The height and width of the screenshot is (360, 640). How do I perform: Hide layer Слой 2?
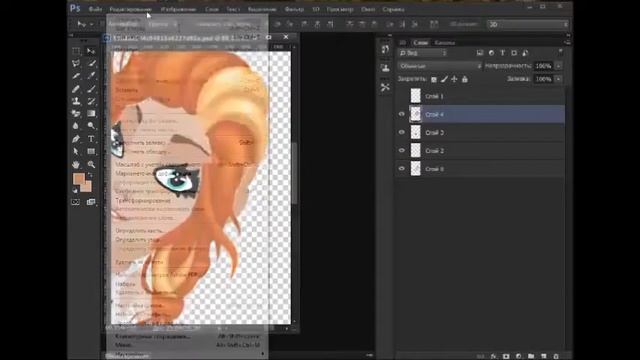(x=402, y=151)
